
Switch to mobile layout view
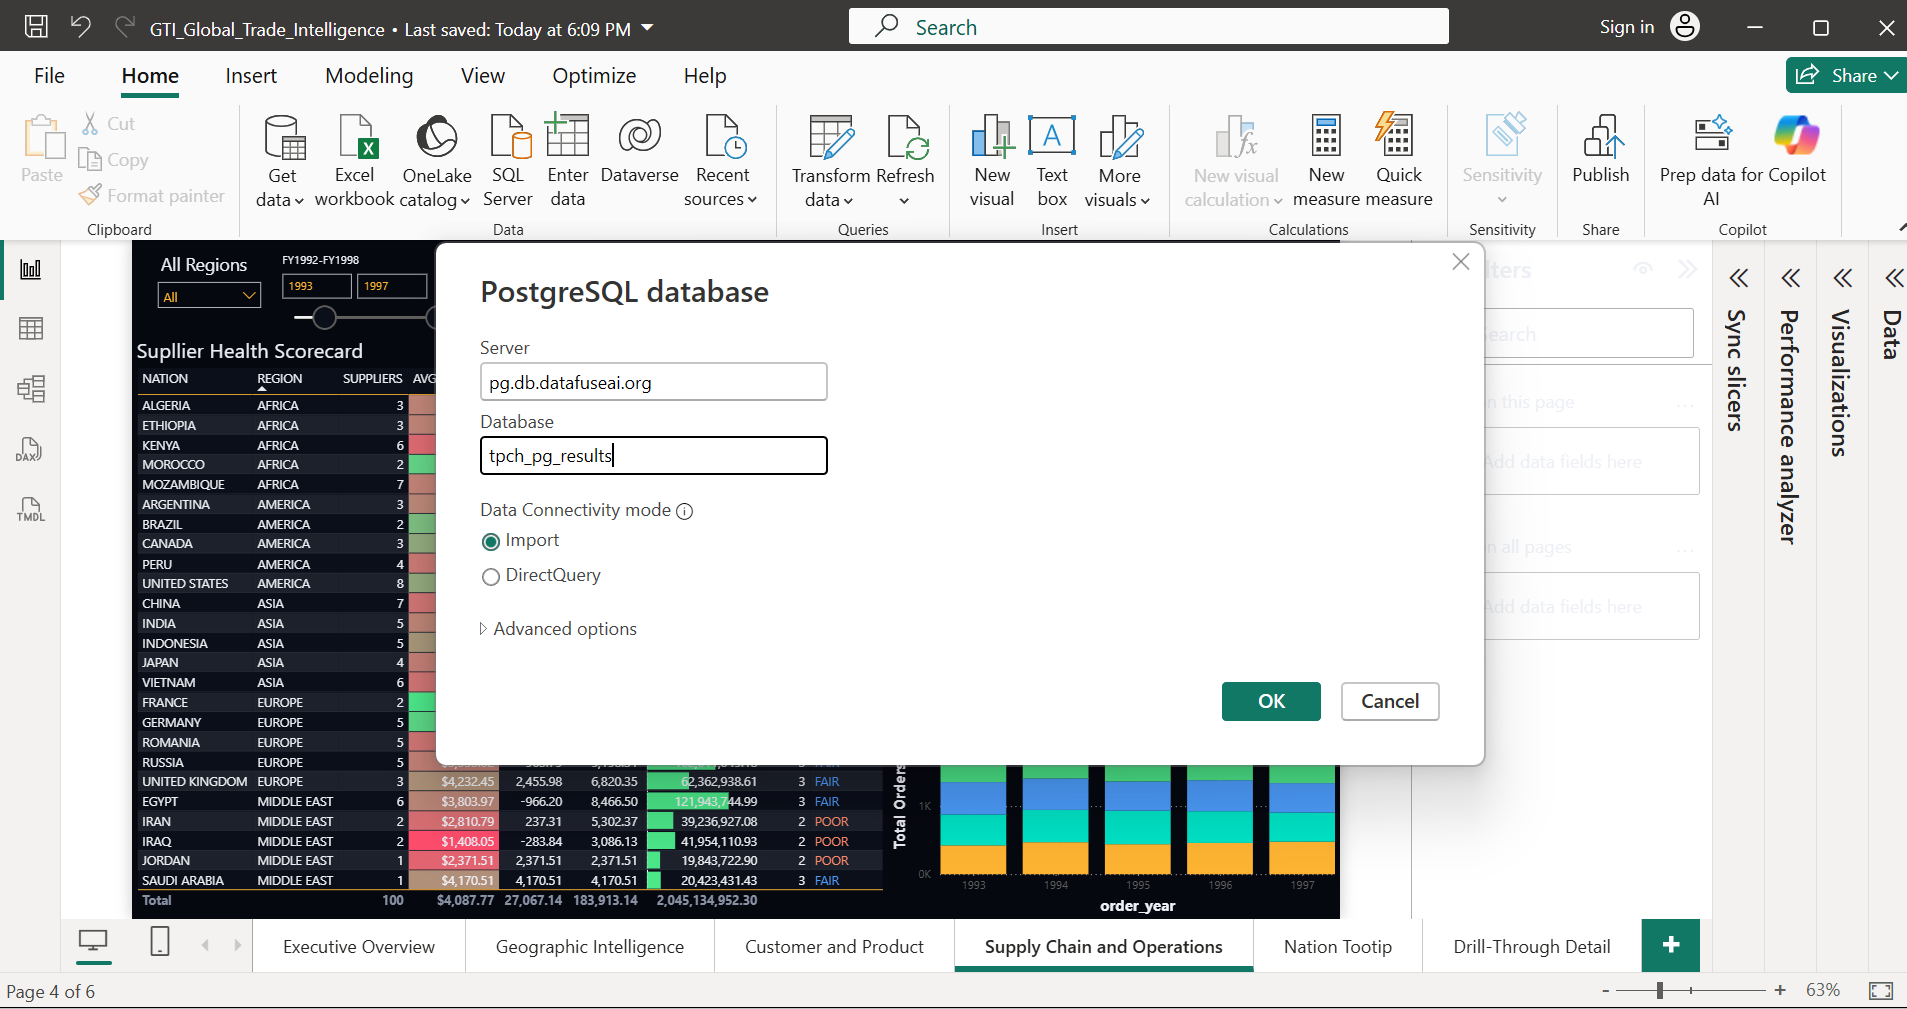pos(160,941)
